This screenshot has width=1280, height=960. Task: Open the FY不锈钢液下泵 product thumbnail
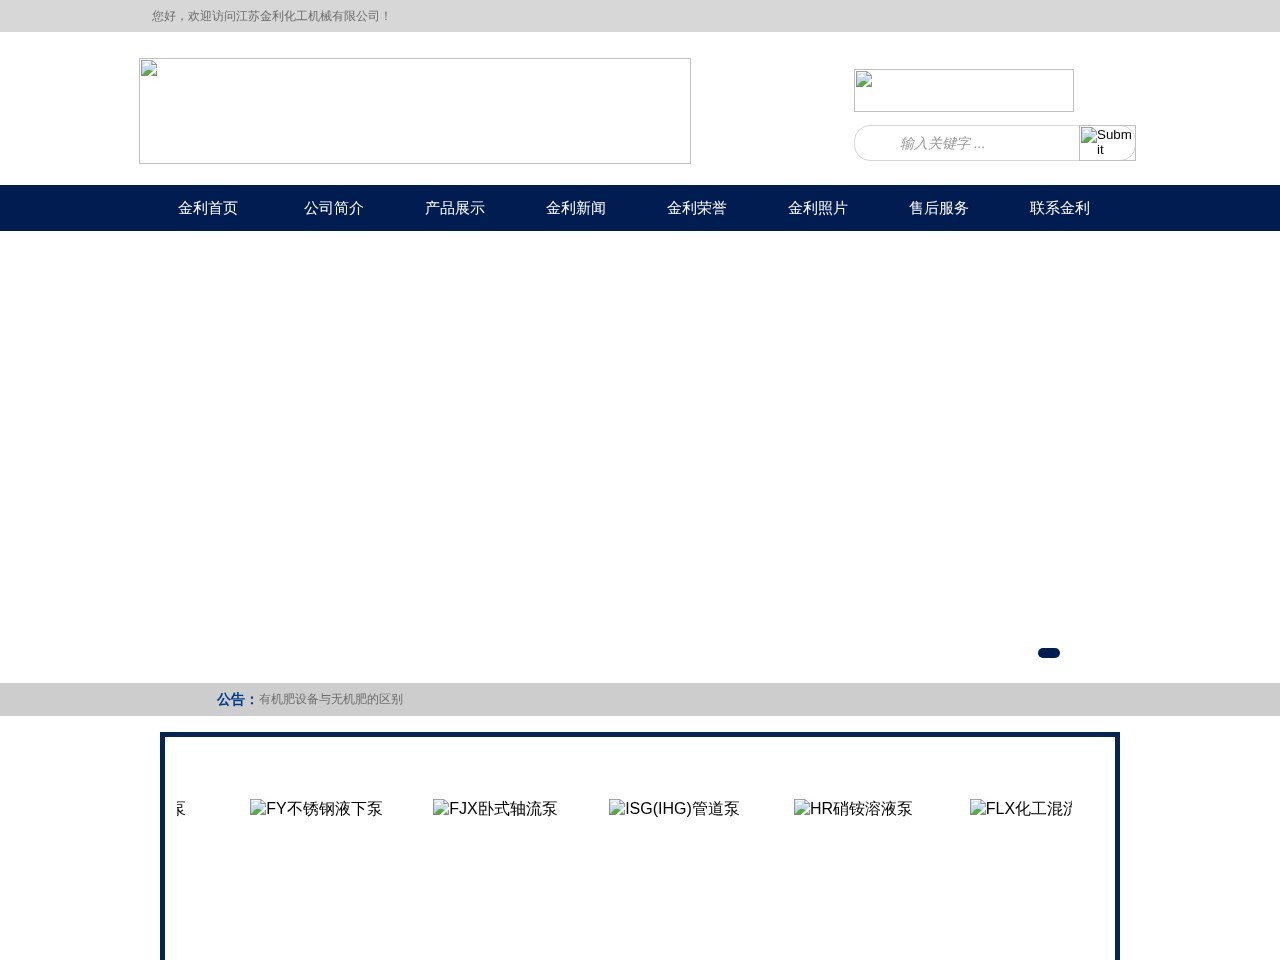316,809
